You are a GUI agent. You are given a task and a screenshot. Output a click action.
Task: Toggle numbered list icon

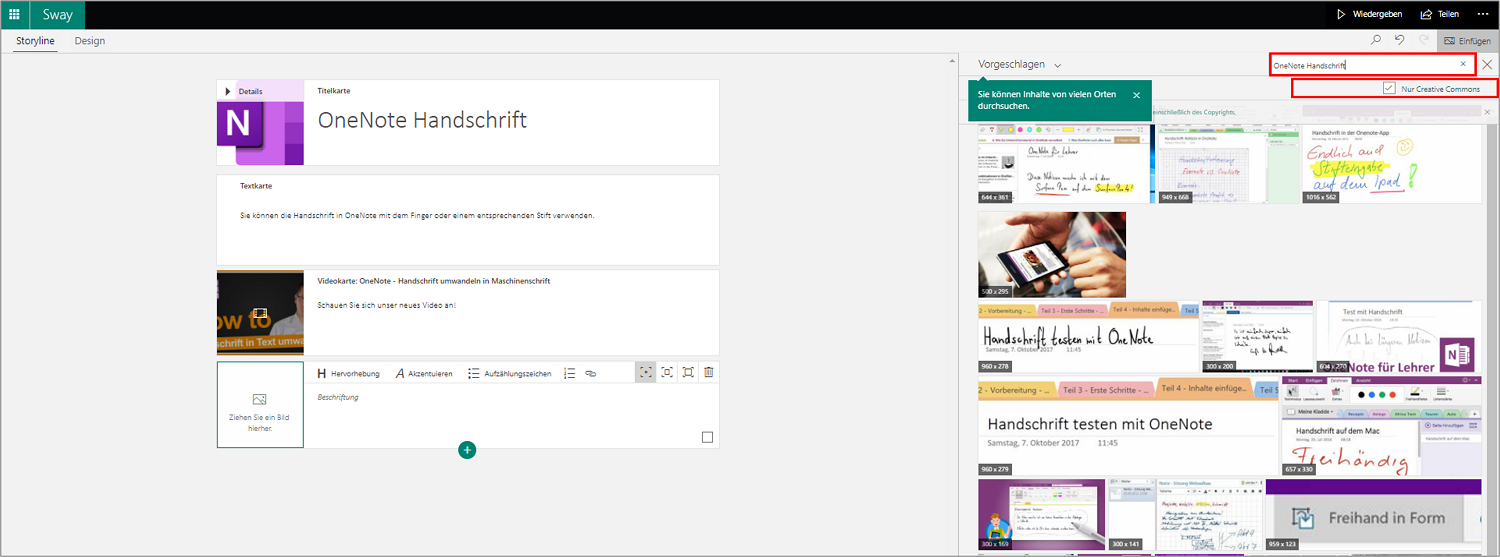point(569,373)
